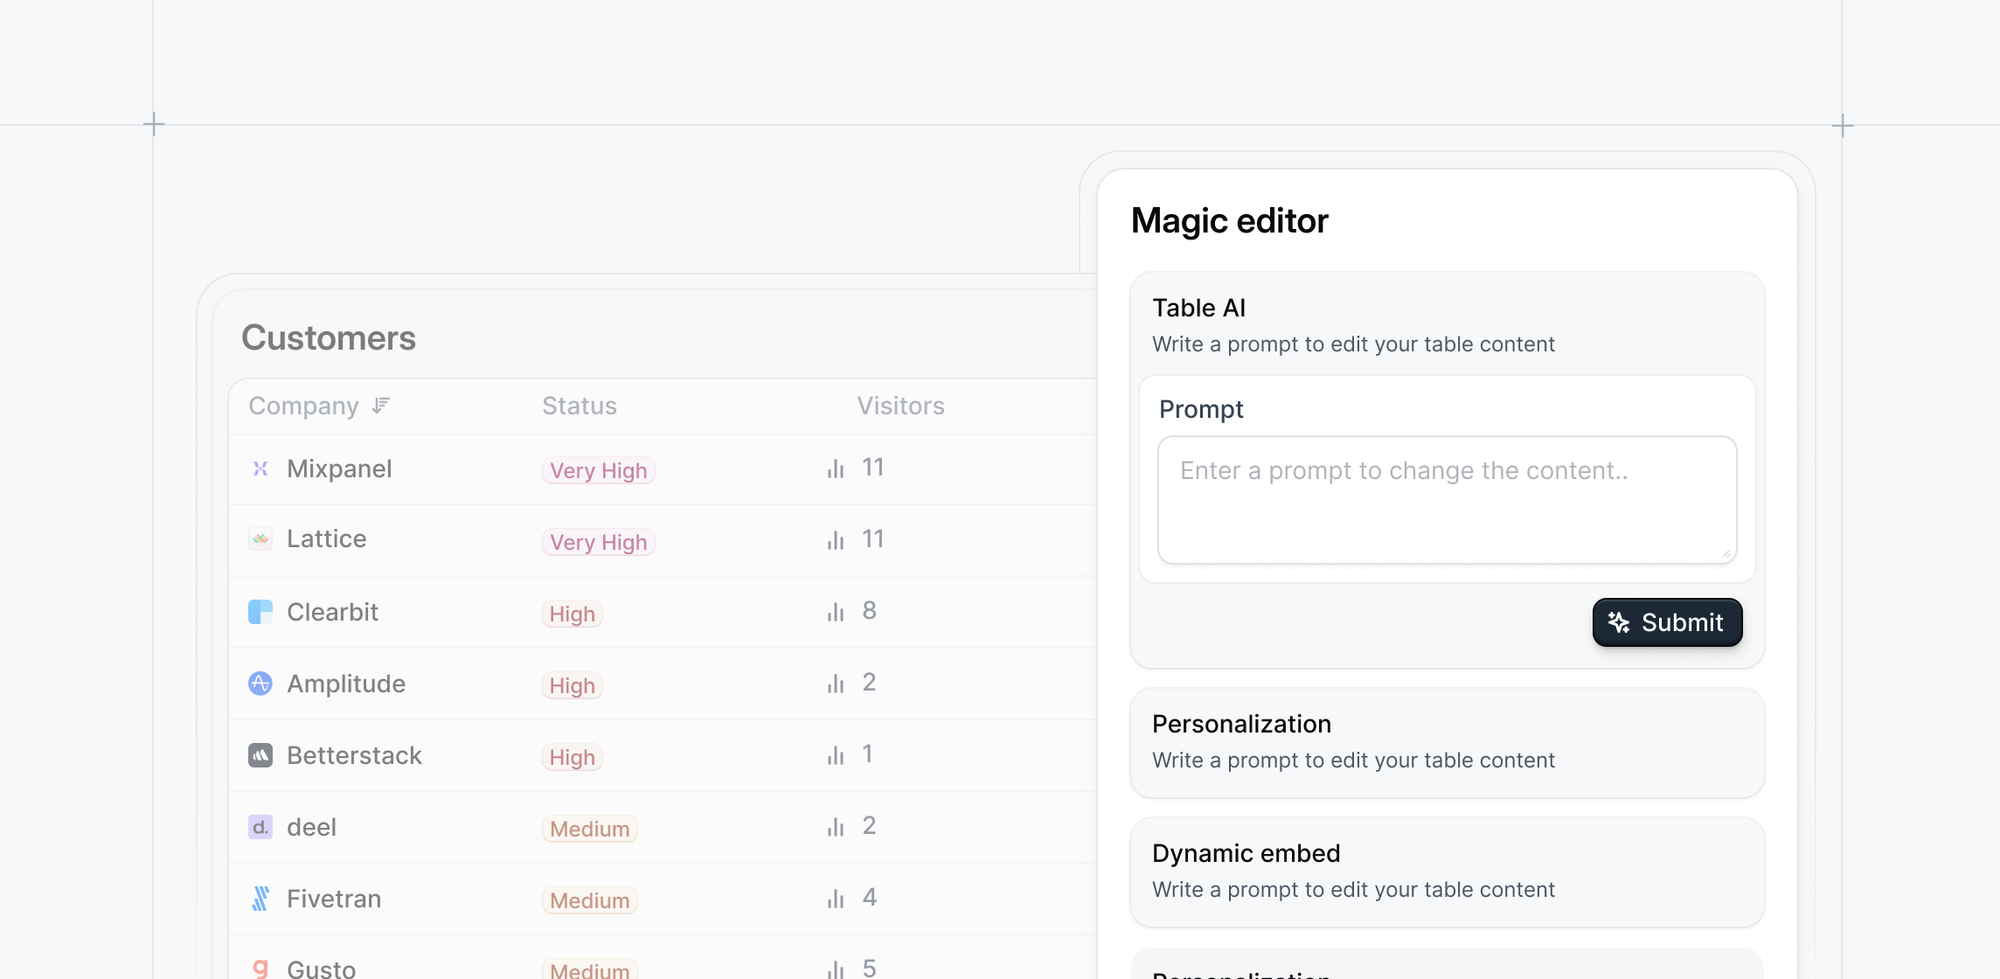Click the visitor count 11 for Lattice
This screenshot has width=2000, height=979.
873,539
